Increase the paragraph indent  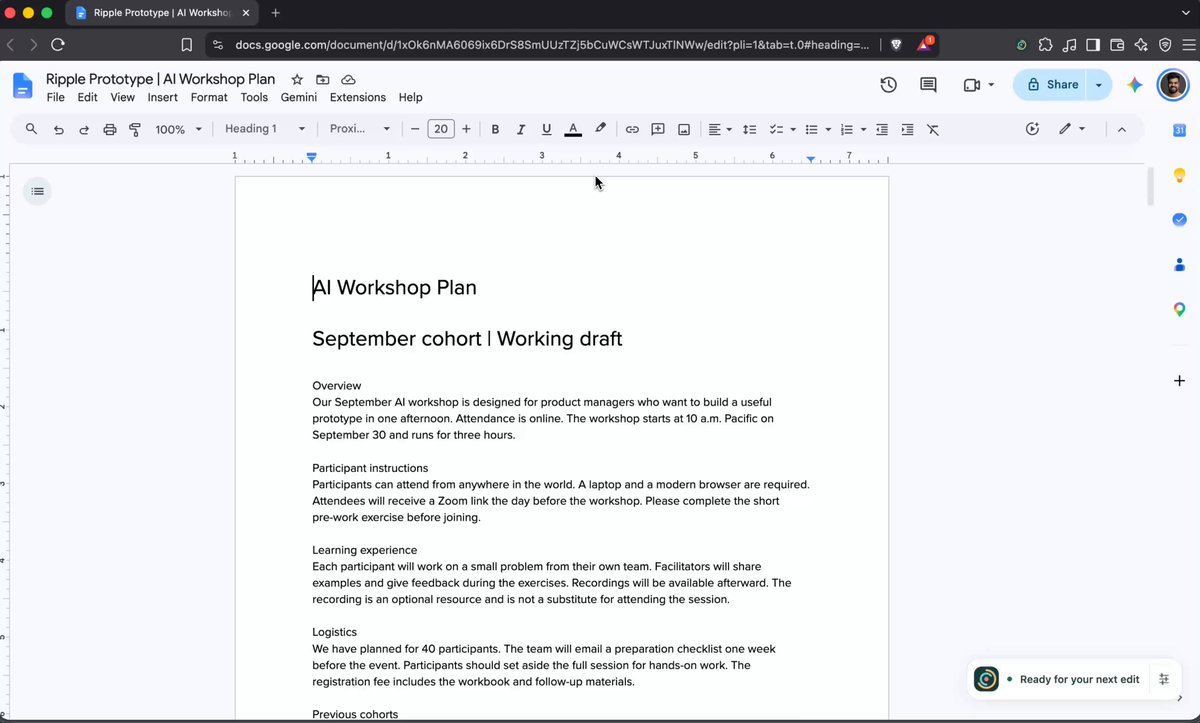(907, 129)
